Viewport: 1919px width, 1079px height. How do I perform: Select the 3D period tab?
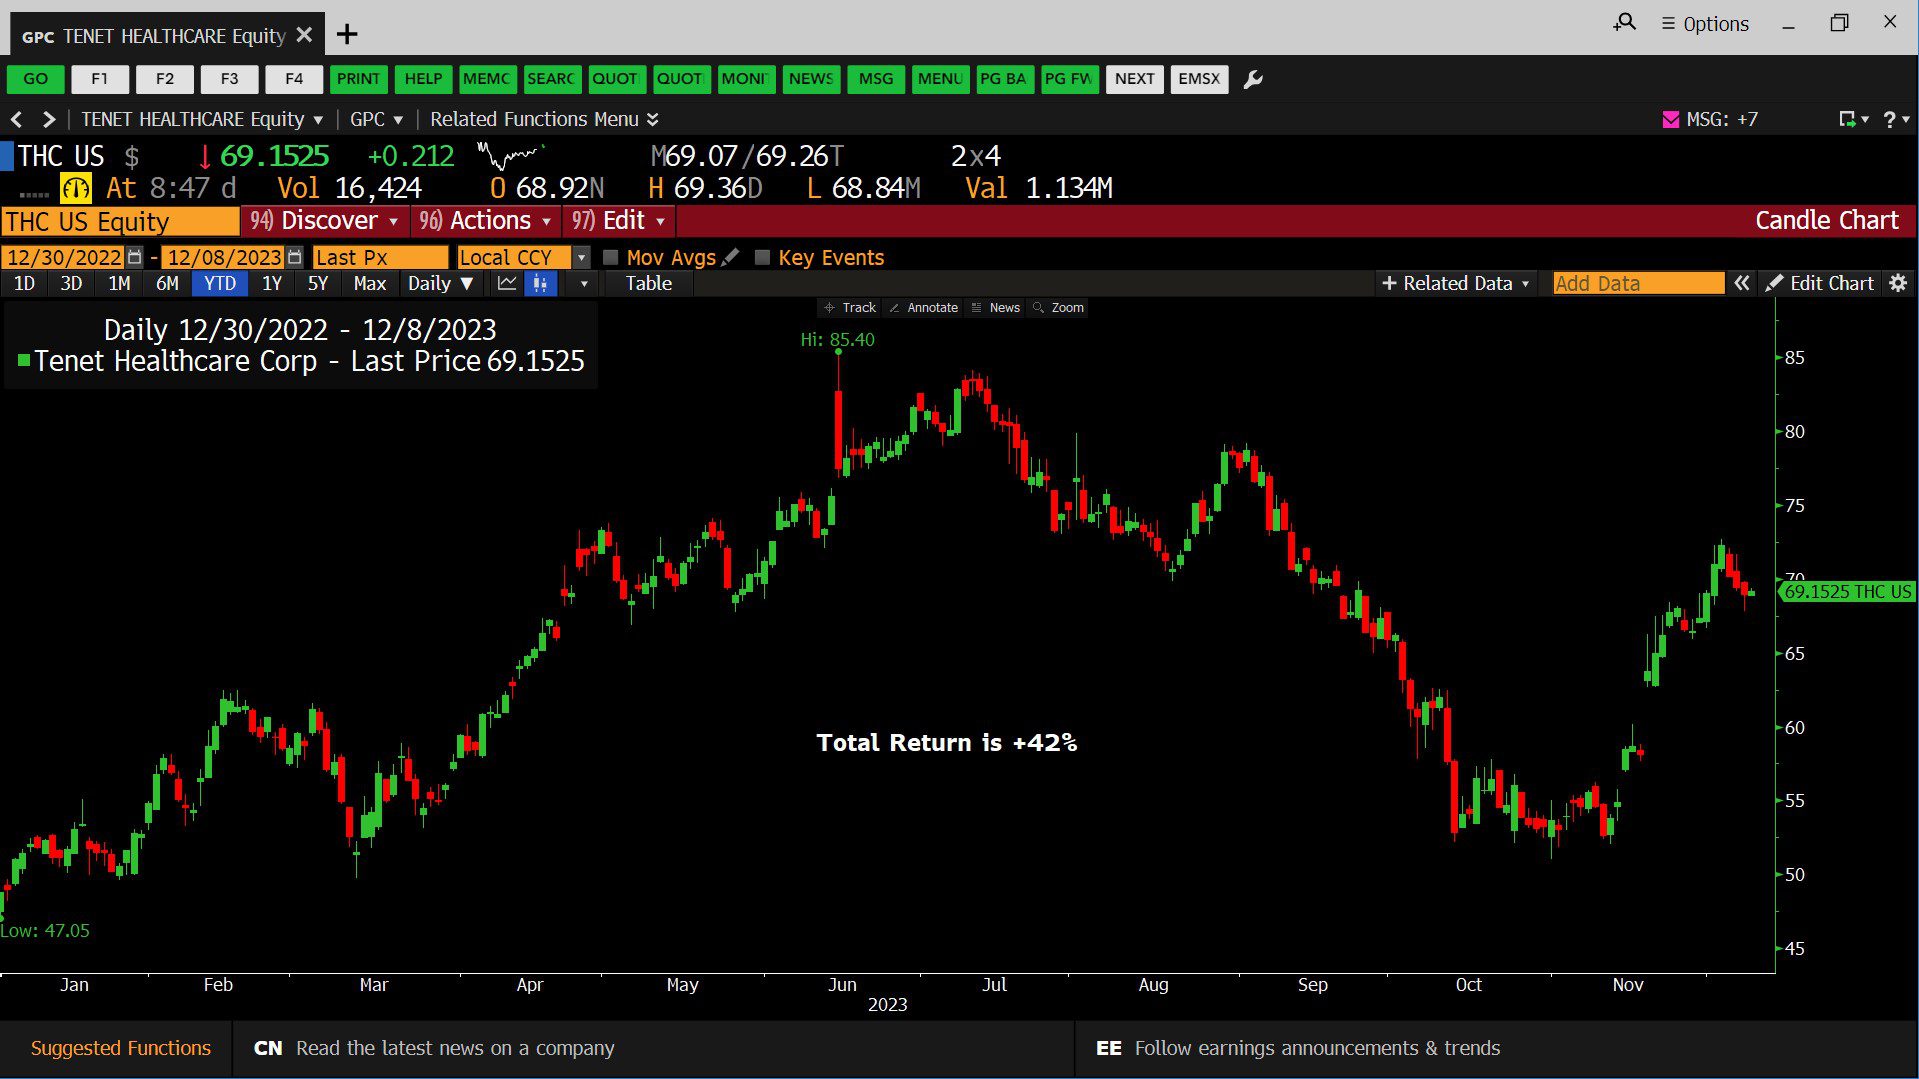[71, 283]
